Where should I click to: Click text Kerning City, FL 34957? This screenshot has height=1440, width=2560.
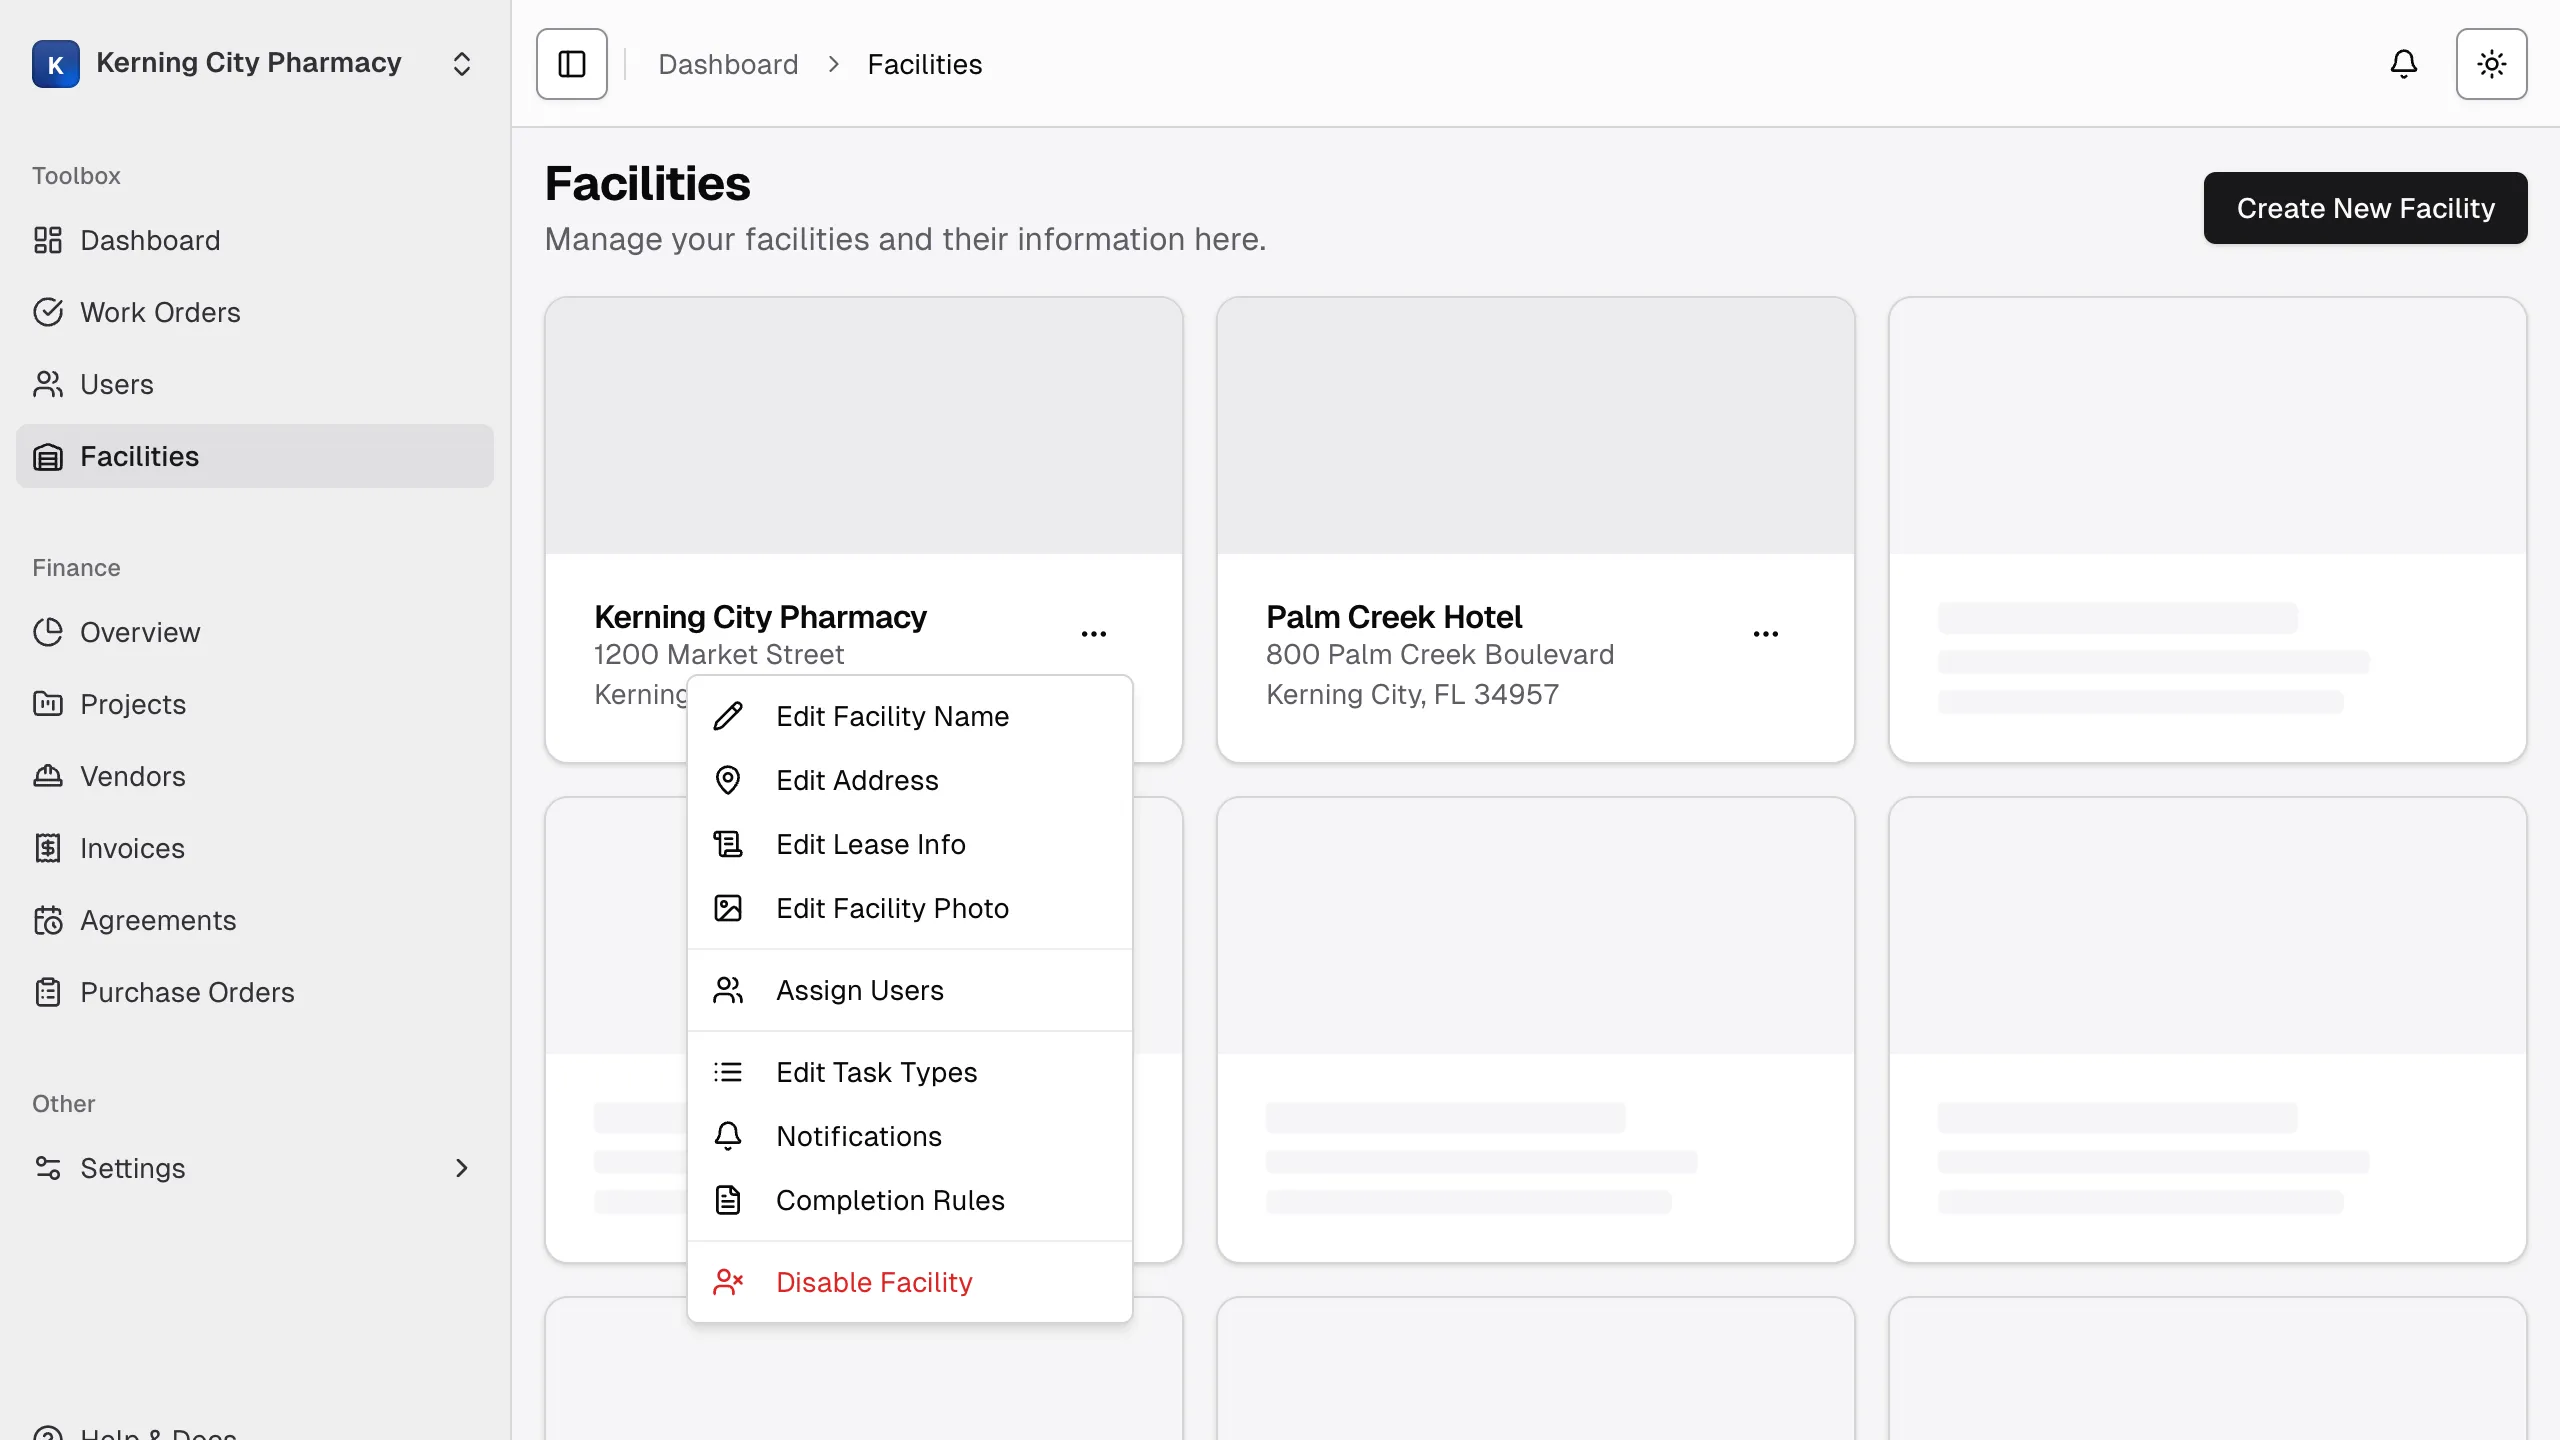(1412, 694)
